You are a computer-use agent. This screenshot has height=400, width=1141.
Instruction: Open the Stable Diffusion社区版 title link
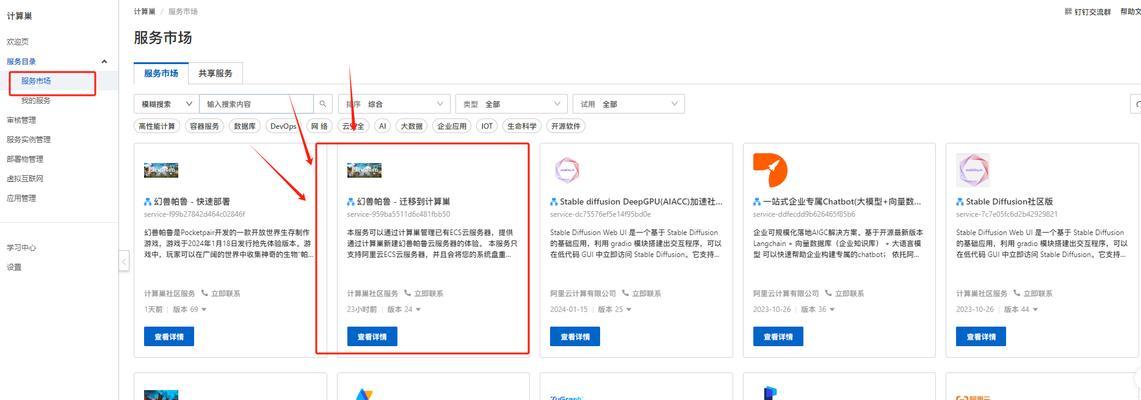pyautogui.click(x=1009, y=201)
